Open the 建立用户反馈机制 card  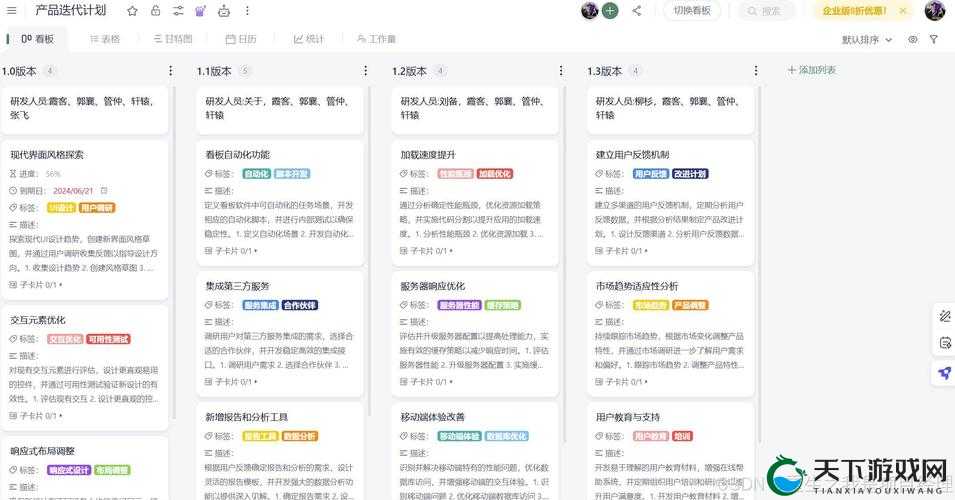pyautogui.click(x=671, y=203)
